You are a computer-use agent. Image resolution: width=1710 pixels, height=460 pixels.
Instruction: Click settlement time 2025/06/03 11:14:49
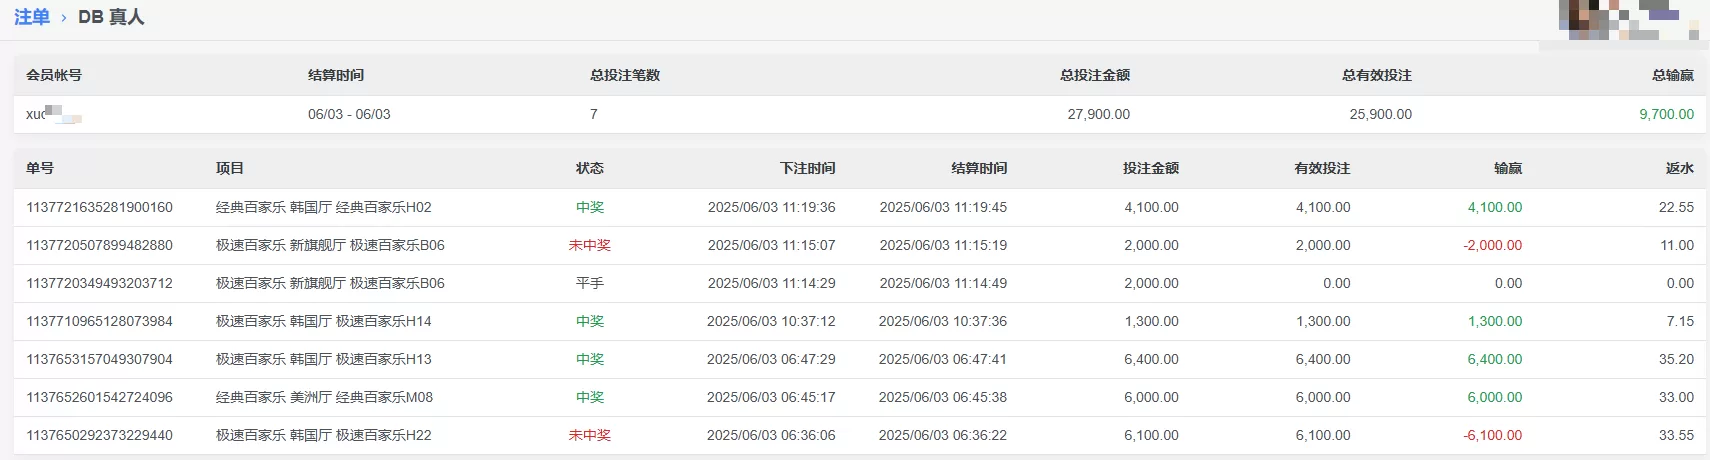pos(943,283)
